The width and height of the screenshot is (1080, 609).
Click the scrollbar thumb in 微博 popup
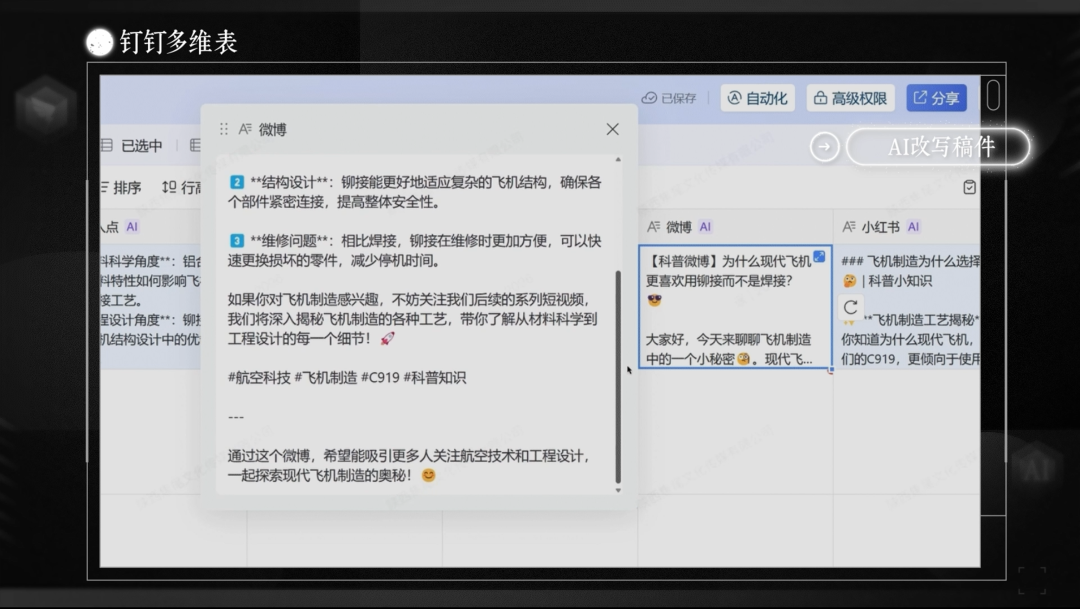pyautogui.click(x=618, y=377)
